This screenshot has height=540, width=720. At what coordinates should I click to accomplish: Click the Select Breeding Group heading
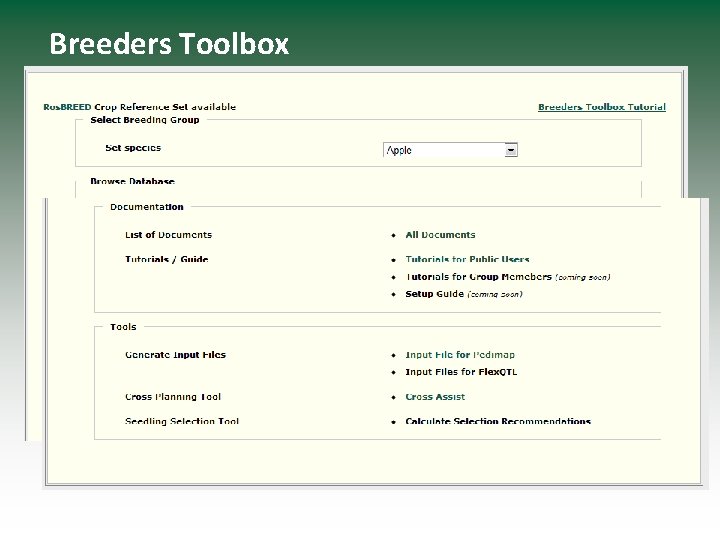tap(145, 120)
